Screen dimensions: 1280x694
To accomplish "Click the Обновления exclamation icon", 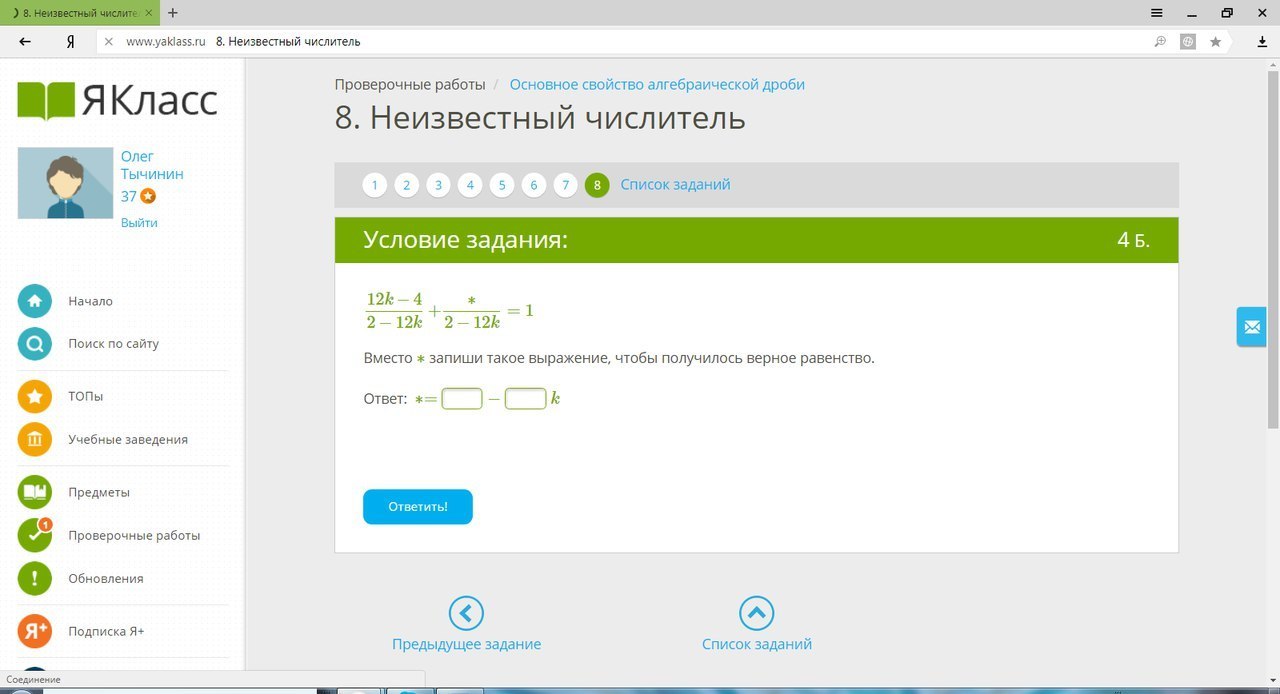I will pyautogui.click(x=35, y=578).
